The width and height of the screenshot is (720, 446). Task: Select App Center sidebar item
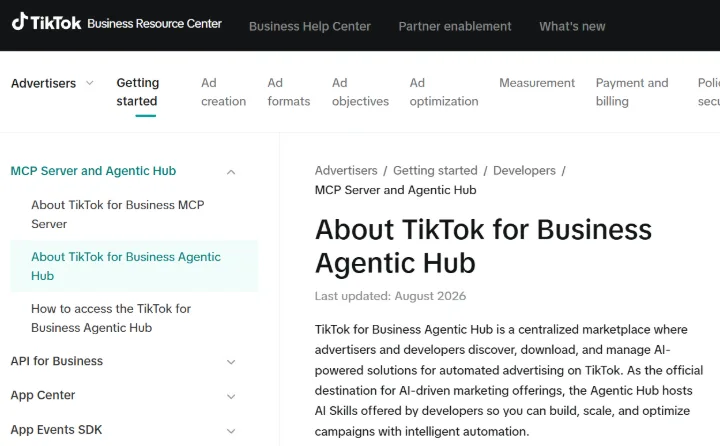pos(43,395)
